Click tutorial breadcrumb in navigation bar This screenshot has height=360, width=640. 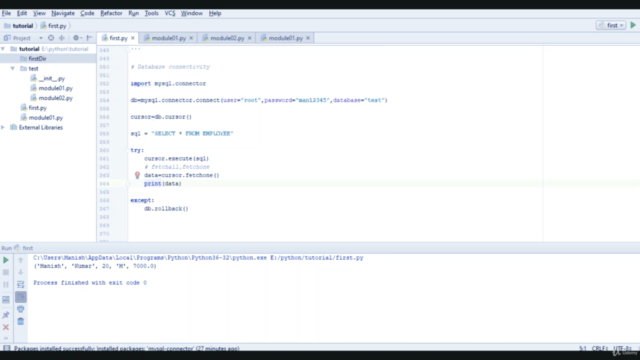tap(19, 26)
